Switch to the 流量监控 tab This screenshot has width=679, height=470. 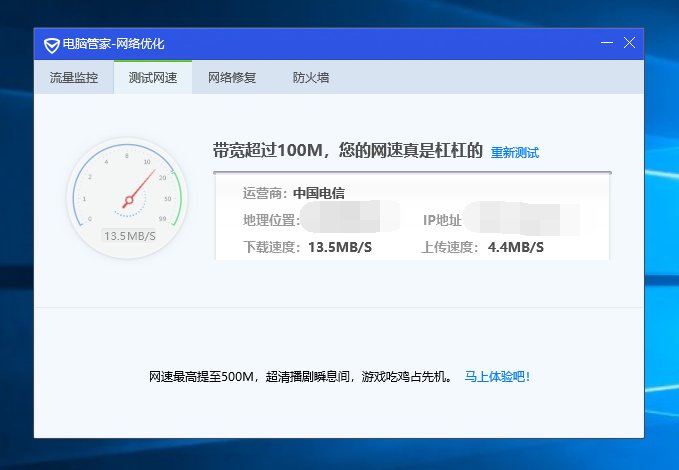[x=74, y=78]
